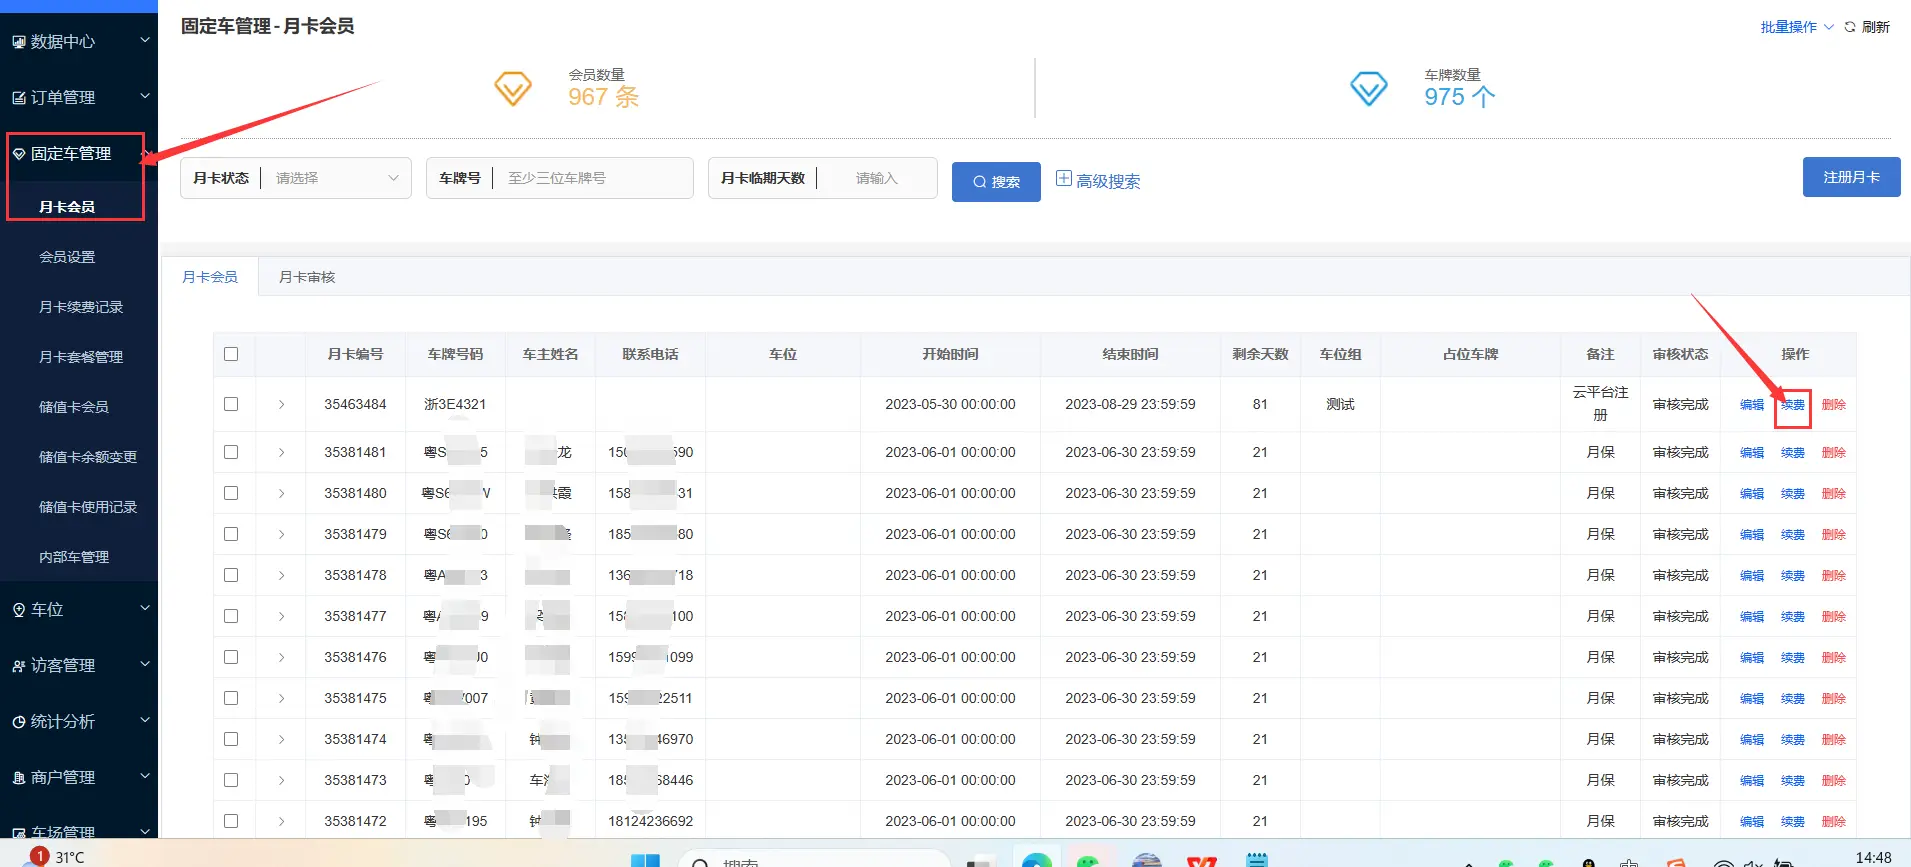
Task: Click the 访客管理 sidebar icon
Action: (18, 666)
